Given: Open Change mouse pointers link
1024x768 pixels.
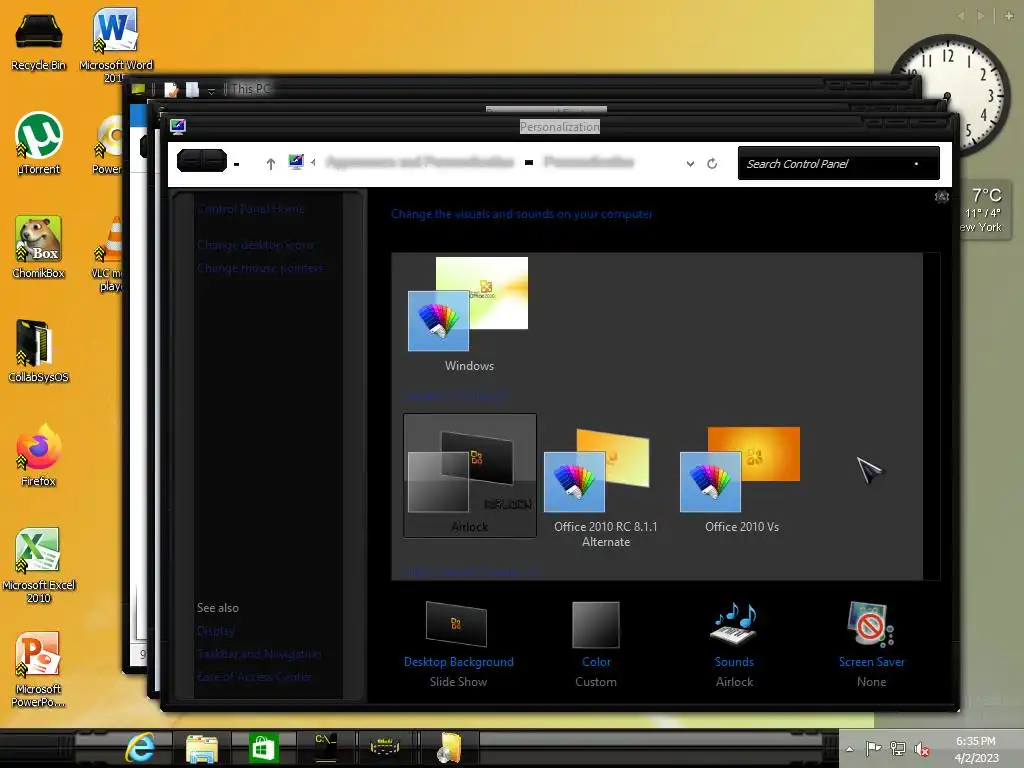Looking at the screenshot, I should (x=259, y=268).
